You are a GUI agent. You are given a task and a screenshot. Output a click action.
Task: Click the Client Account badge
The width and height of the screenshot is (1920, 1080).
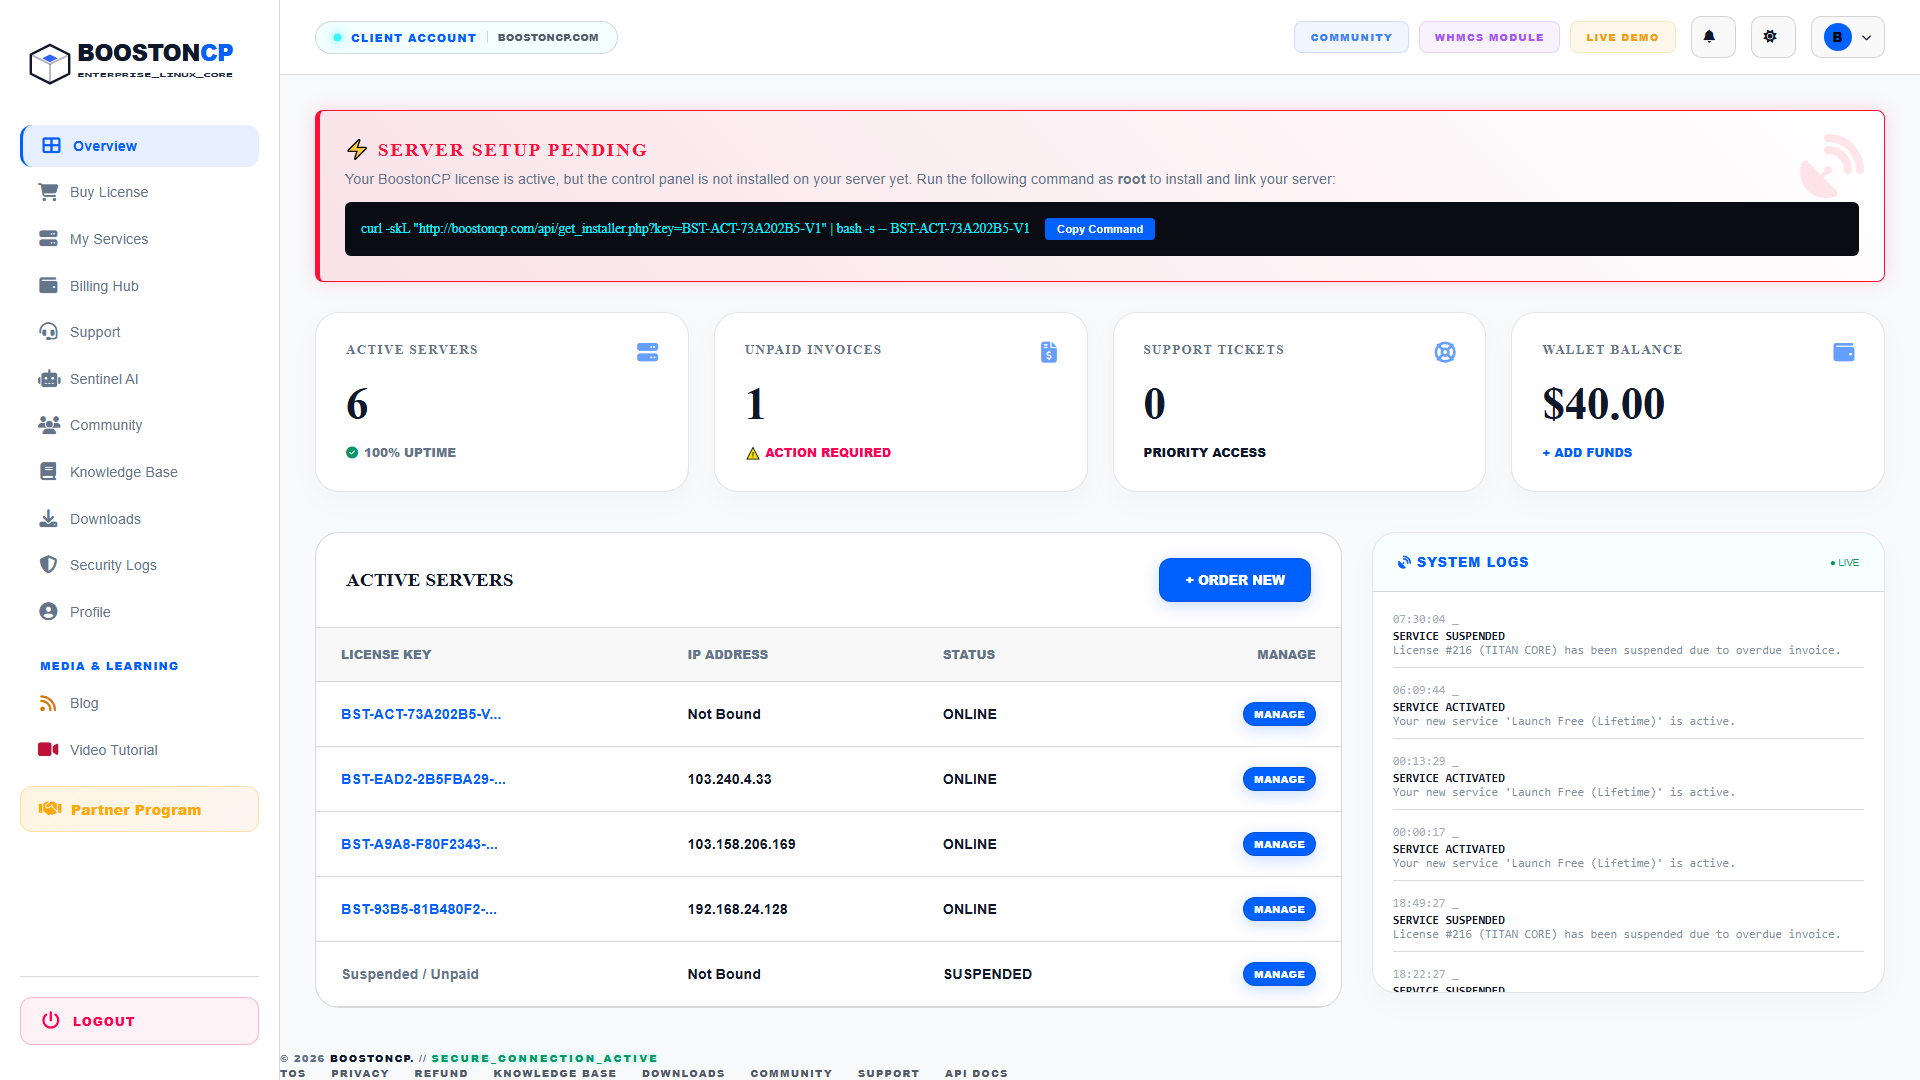coord(466,37)
